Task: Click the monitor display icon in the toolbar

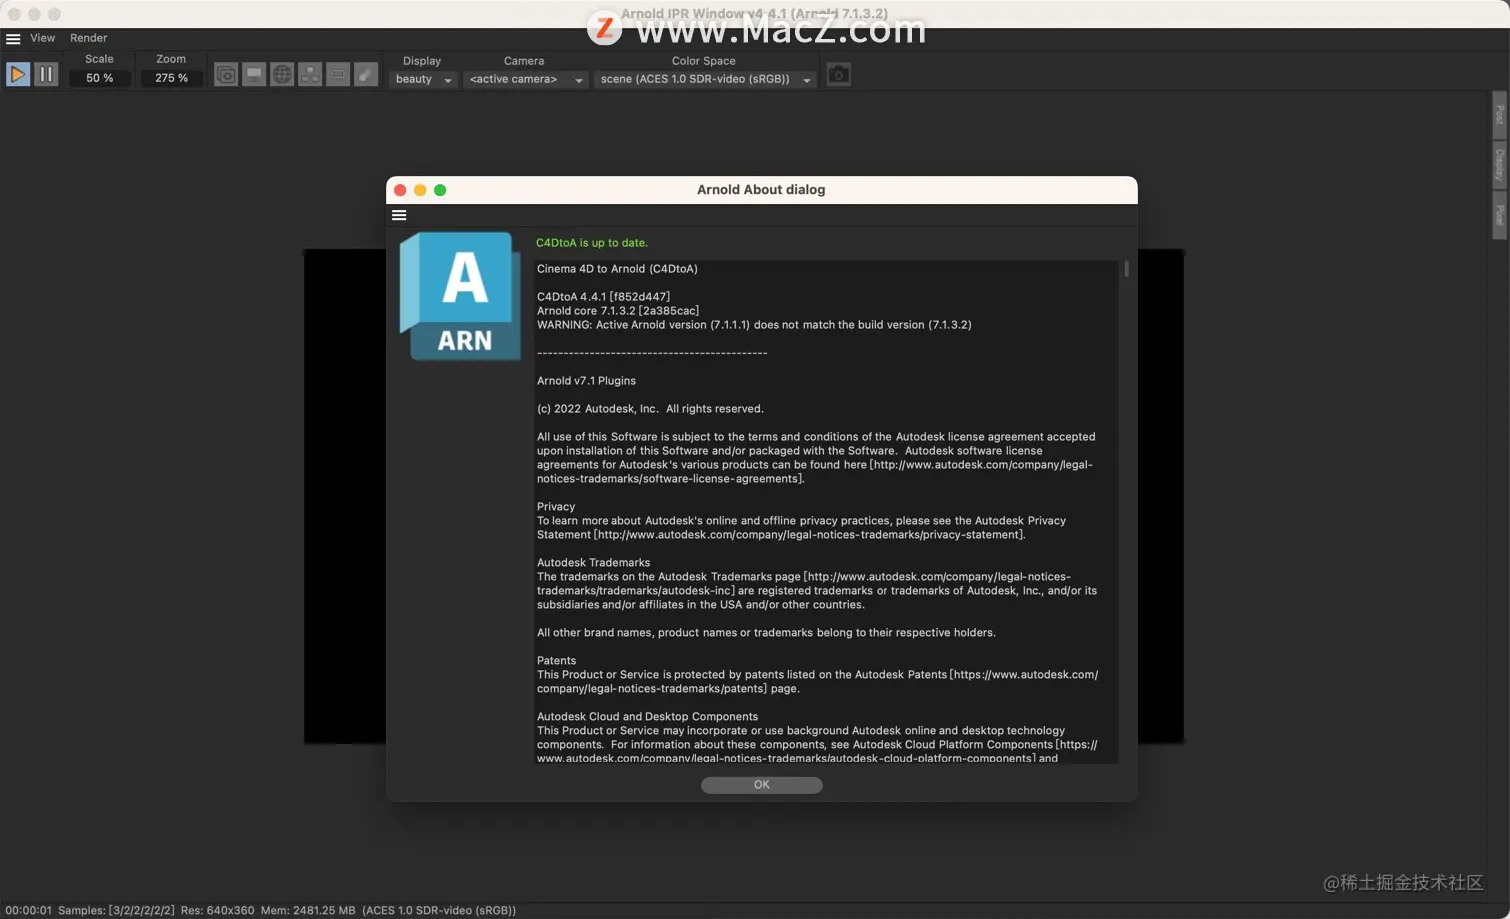Action: click(x=254, y=75)
